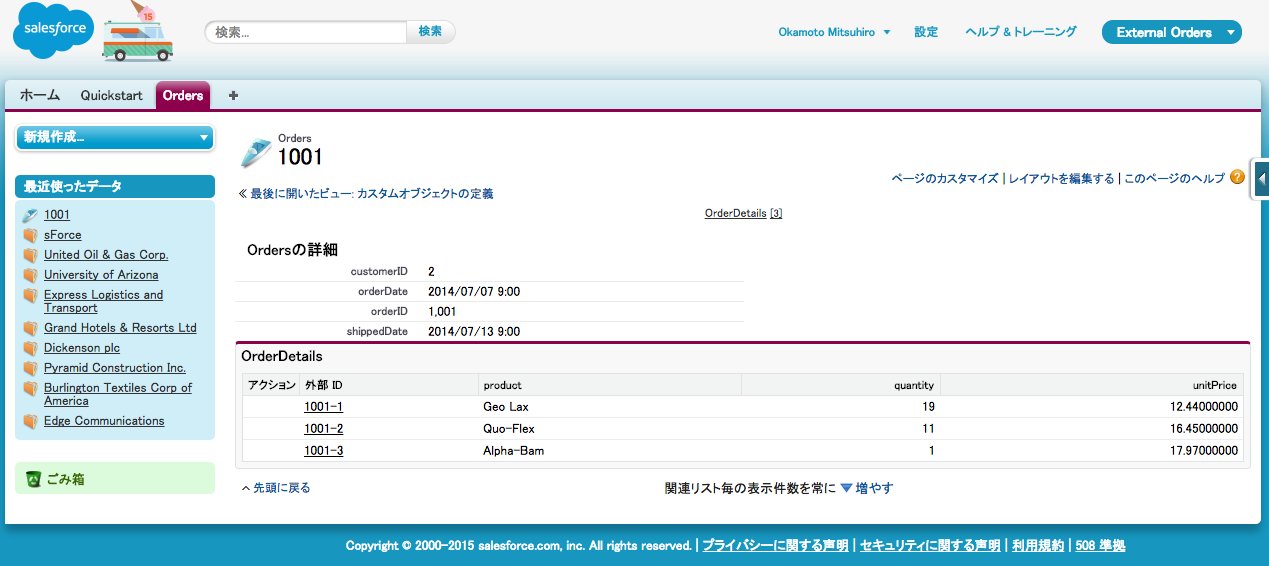1269x566 pixels.
Task: Click into the 検索 search field
Action: point(306,32)
